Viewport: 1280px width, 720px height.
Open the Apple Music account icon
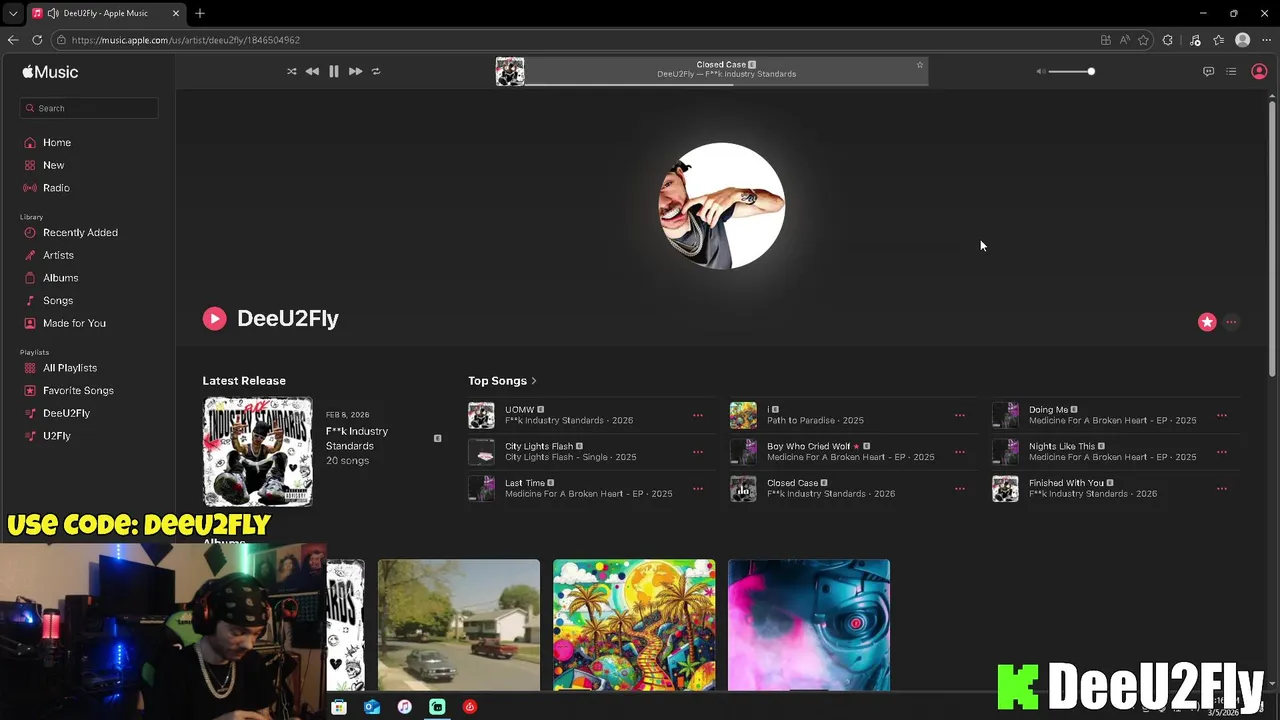[1259, 71]
